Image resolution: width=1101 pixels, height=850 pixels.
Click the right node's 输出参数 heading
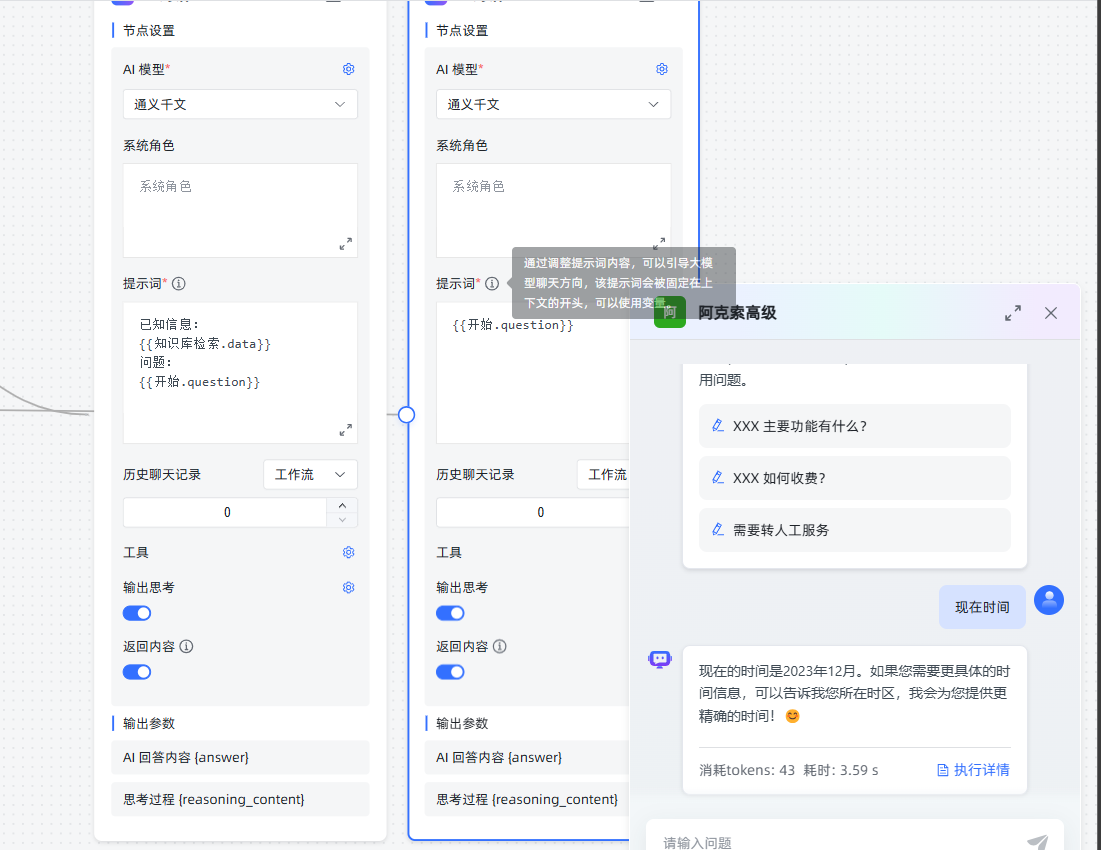pyautogui.click(x=462, y=724)
